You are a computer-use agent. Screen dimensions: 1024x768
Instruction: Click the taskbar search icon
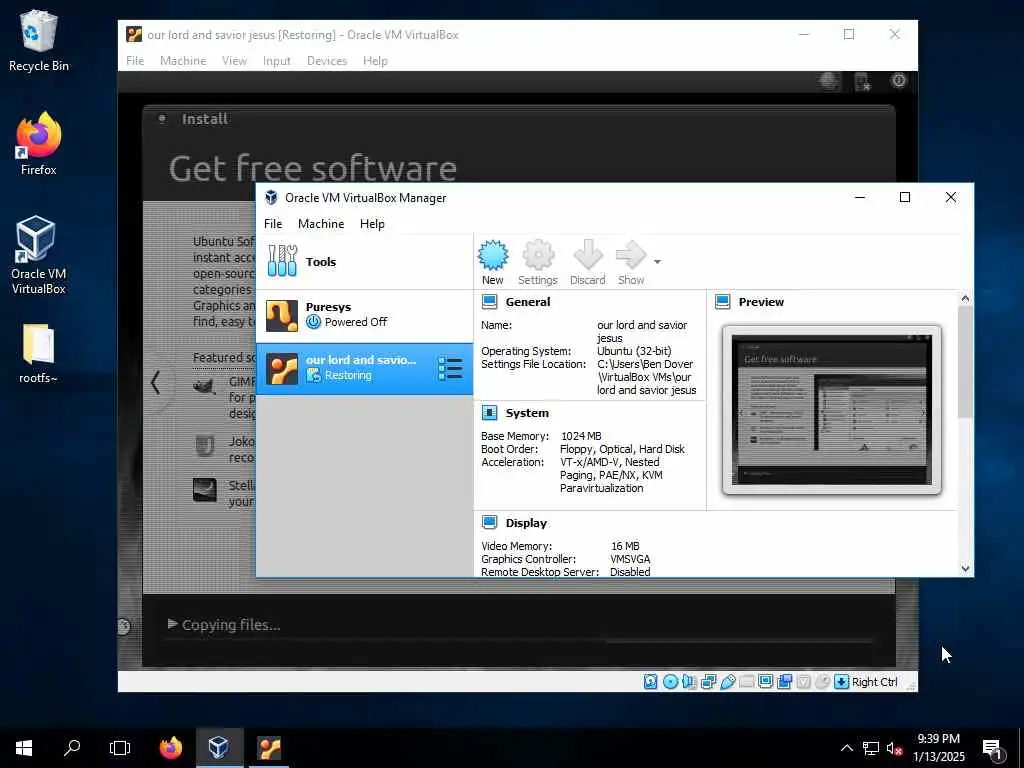[x=72, y=748]
